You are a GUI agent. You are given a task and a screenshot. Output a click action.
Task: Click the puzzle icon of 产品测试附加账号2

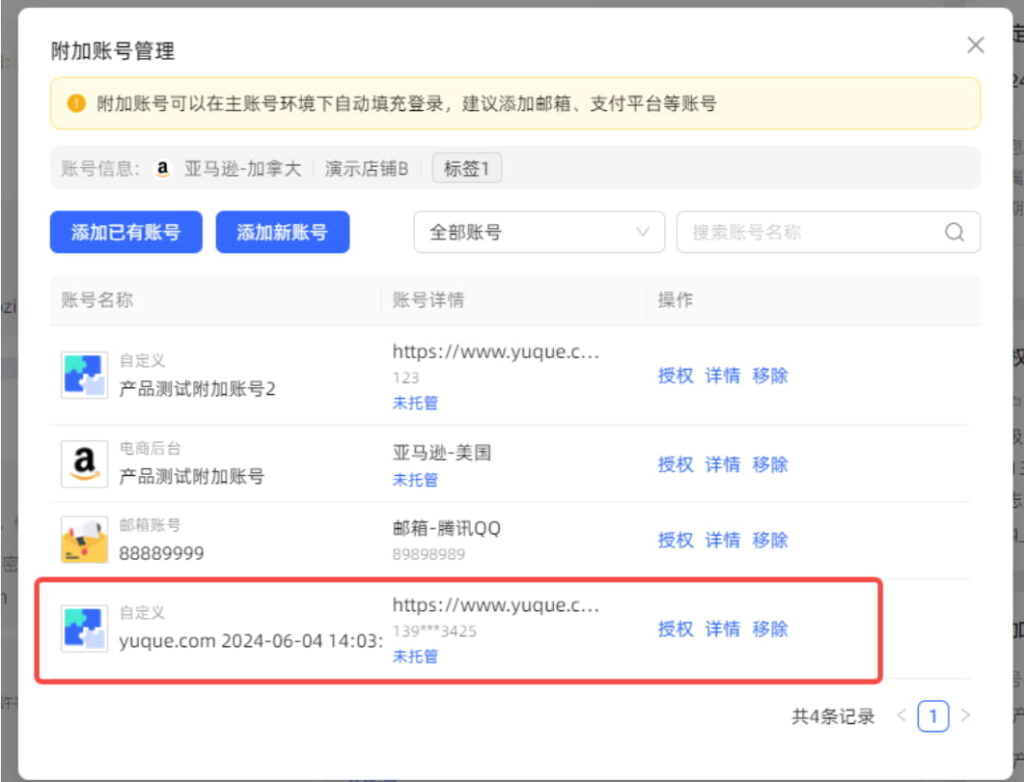[x=84, y=375]
